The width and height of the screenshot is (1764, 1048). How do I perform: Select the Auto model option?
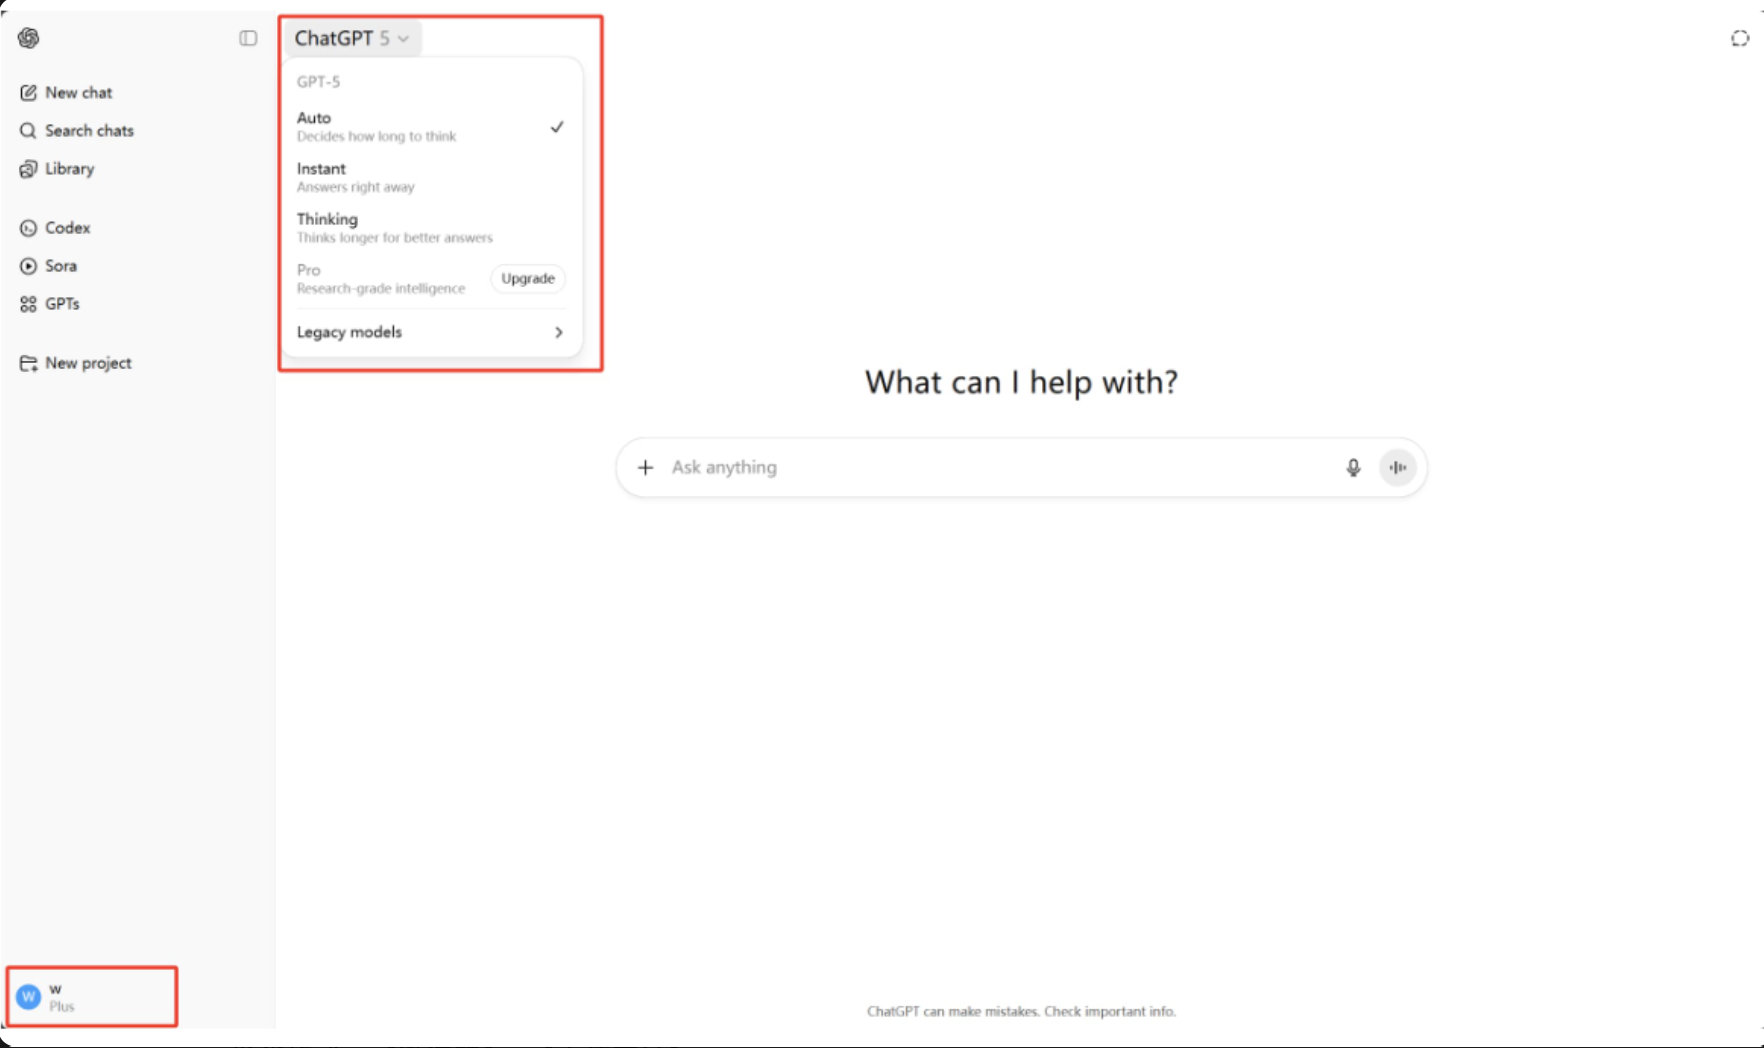(x=430, y=126)
